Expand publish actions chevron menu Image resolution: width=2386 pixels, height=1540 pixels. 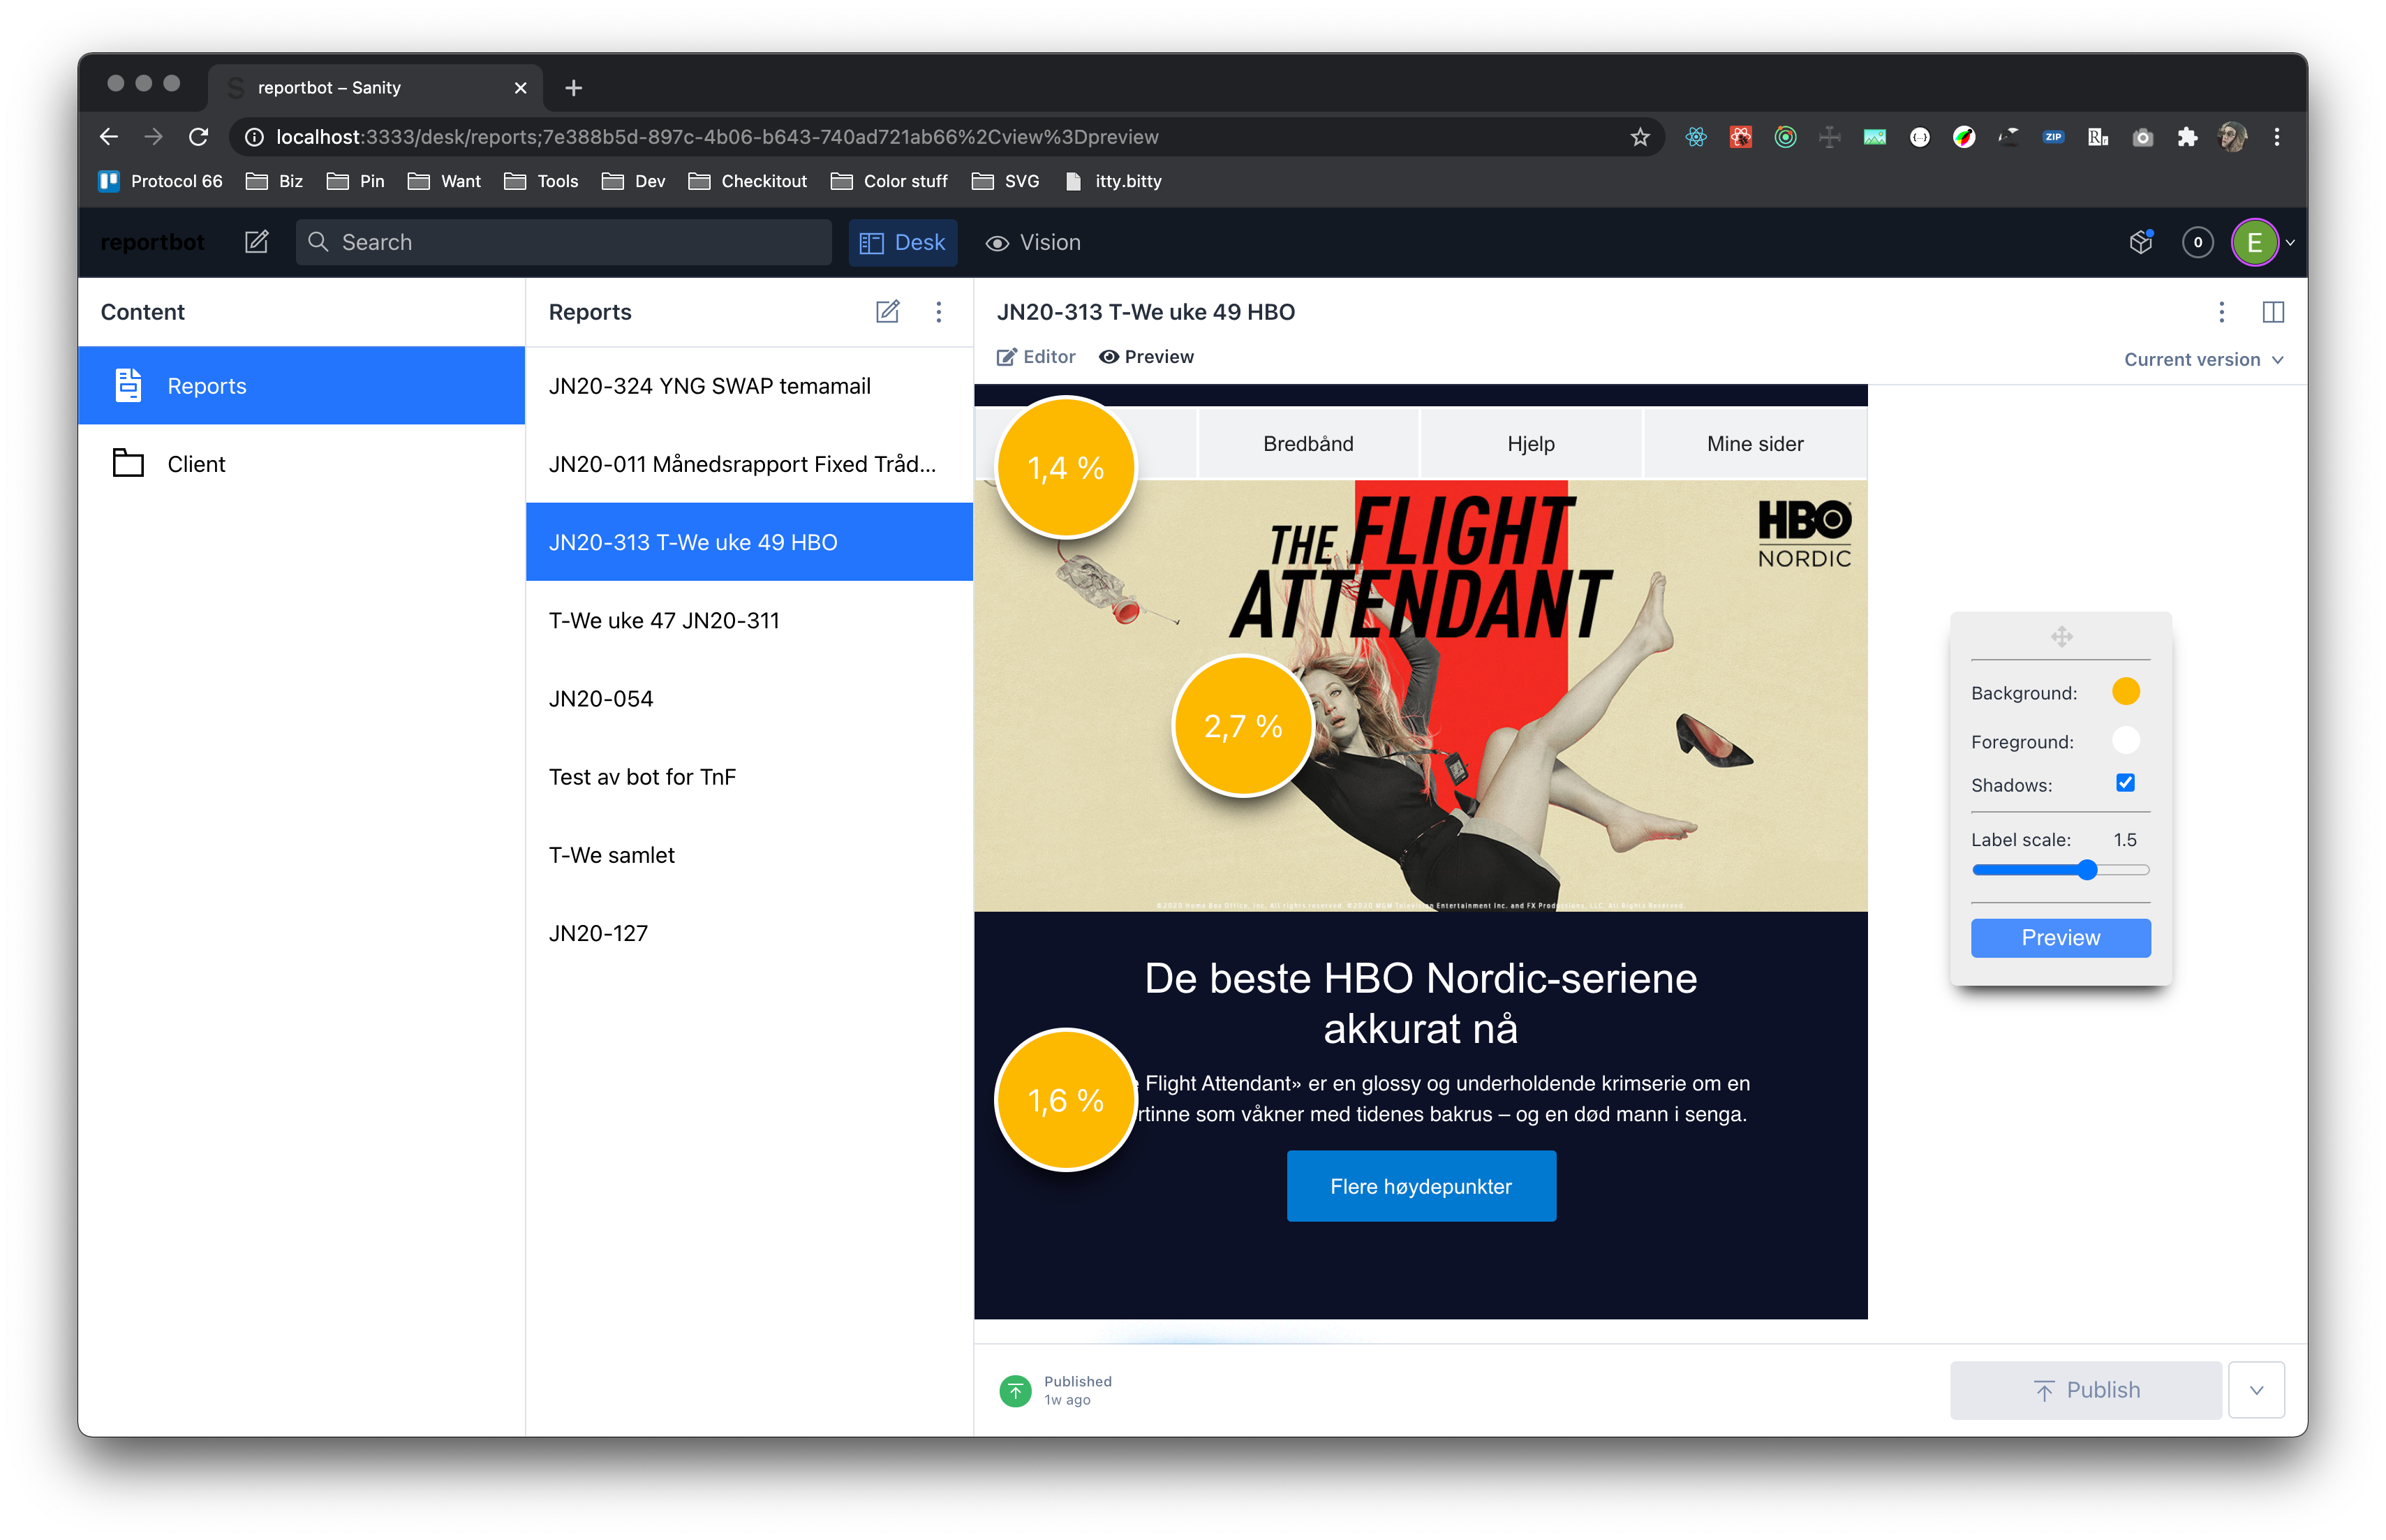(2256, 1390)
